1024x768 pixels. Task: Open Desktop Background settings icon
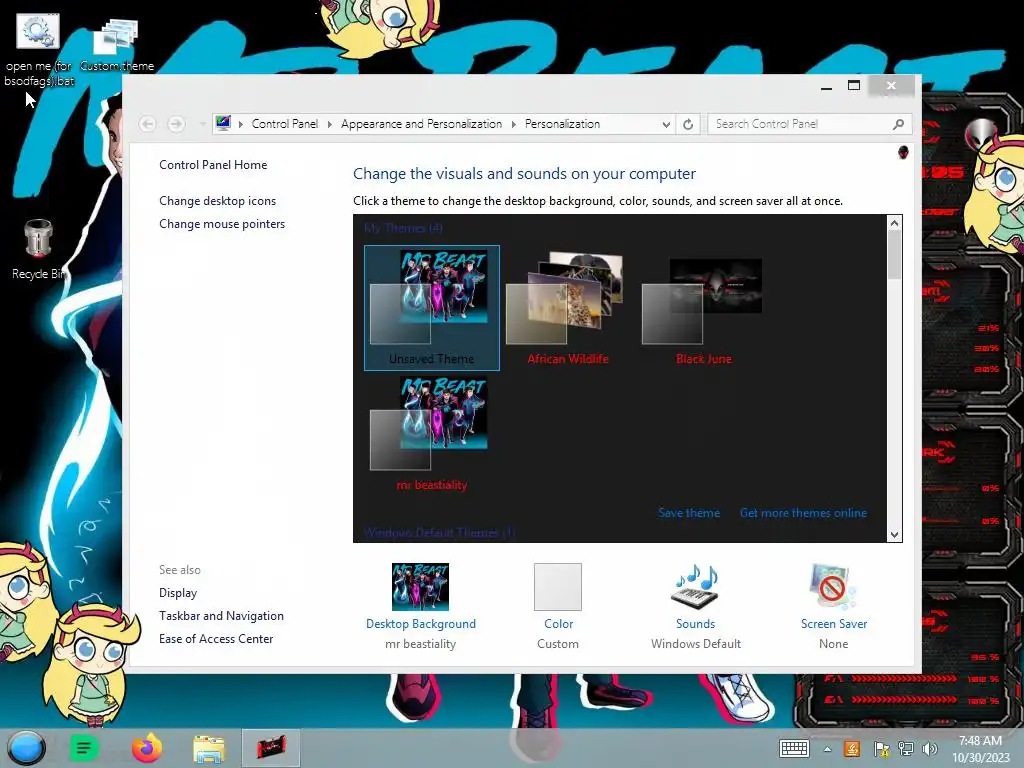[421, 586]
